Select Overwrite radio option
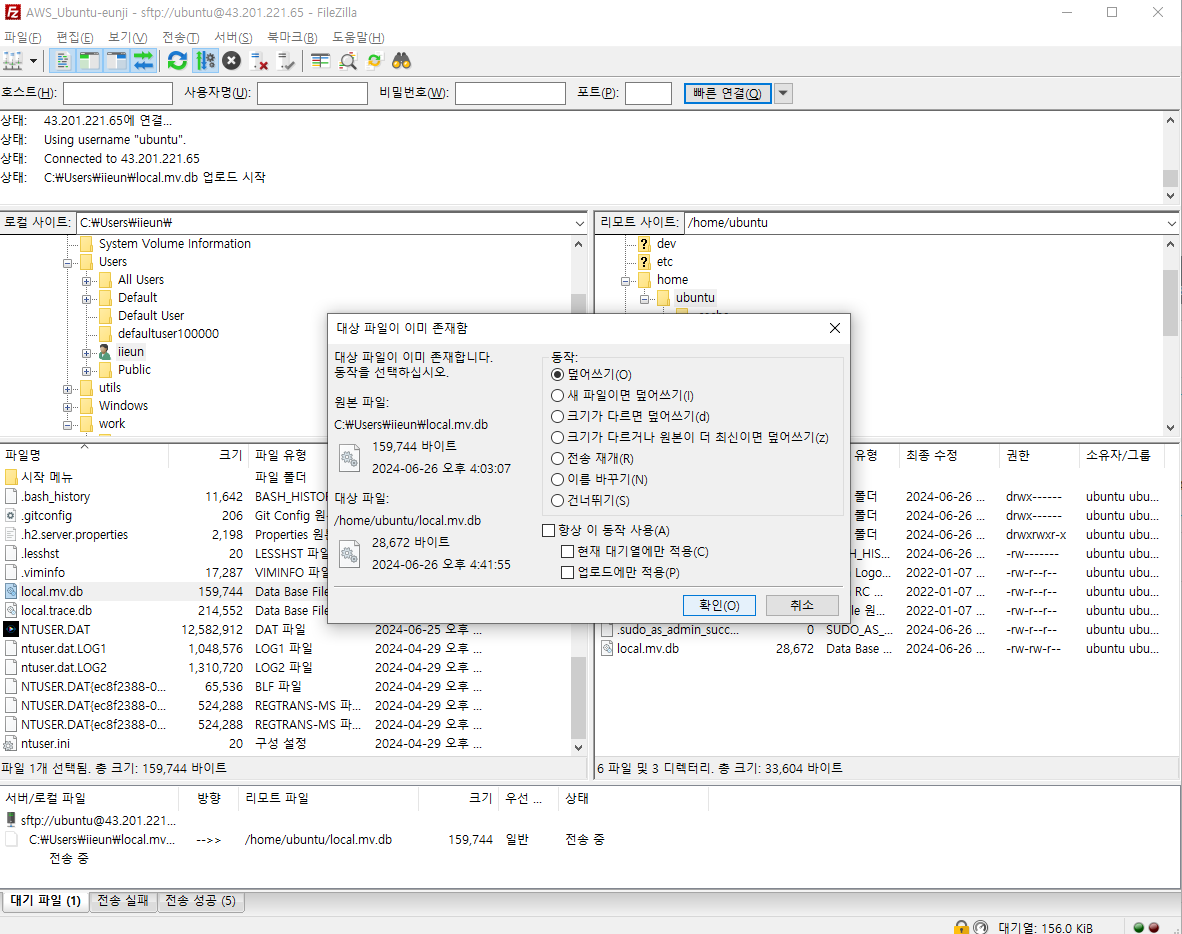Viewport: 1182px width, 934px height. (x=557, y=375)
